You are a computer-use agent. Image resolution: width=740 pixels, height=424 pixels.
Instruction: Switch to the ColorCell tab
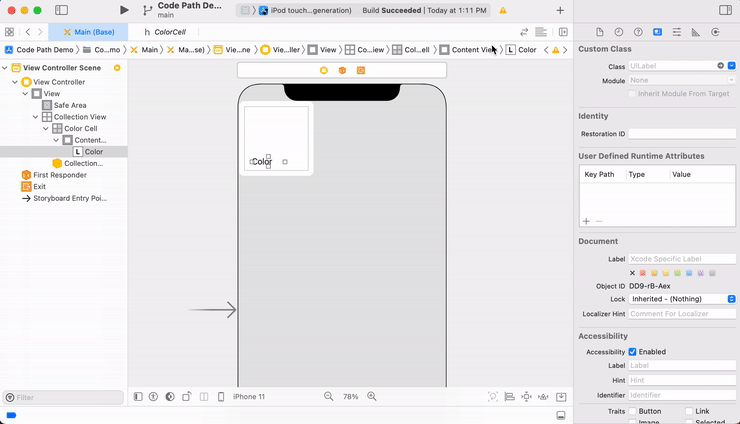pos(165,32)
